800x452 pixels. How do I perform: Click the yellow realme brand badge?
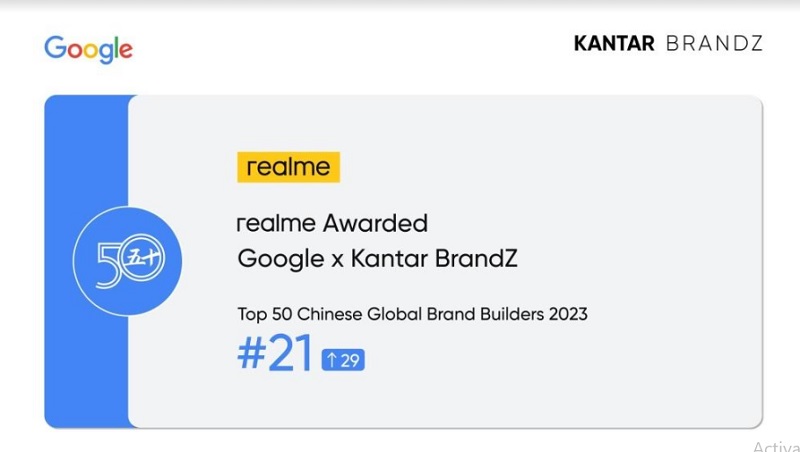coord(288,167)
